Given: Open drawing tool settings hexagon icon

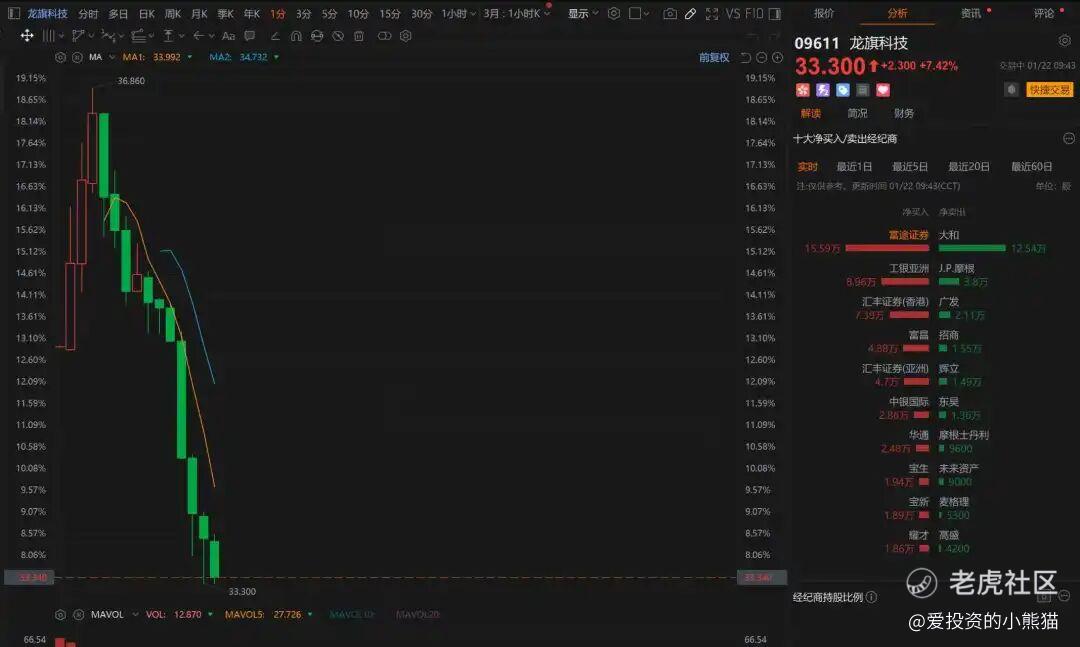Looking at the screenshot, I should point(406,36).
